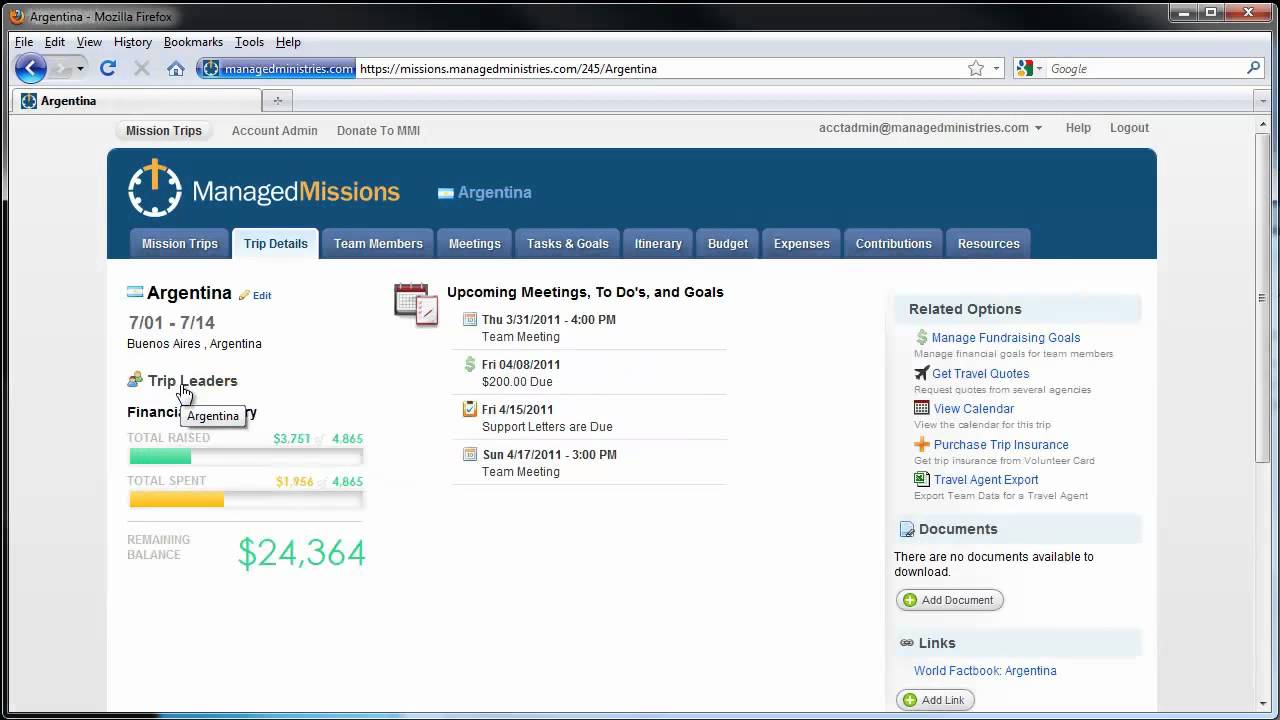1280x720 pixels.
Task: Go to the Expenses tab
Action: pos(801,243)
